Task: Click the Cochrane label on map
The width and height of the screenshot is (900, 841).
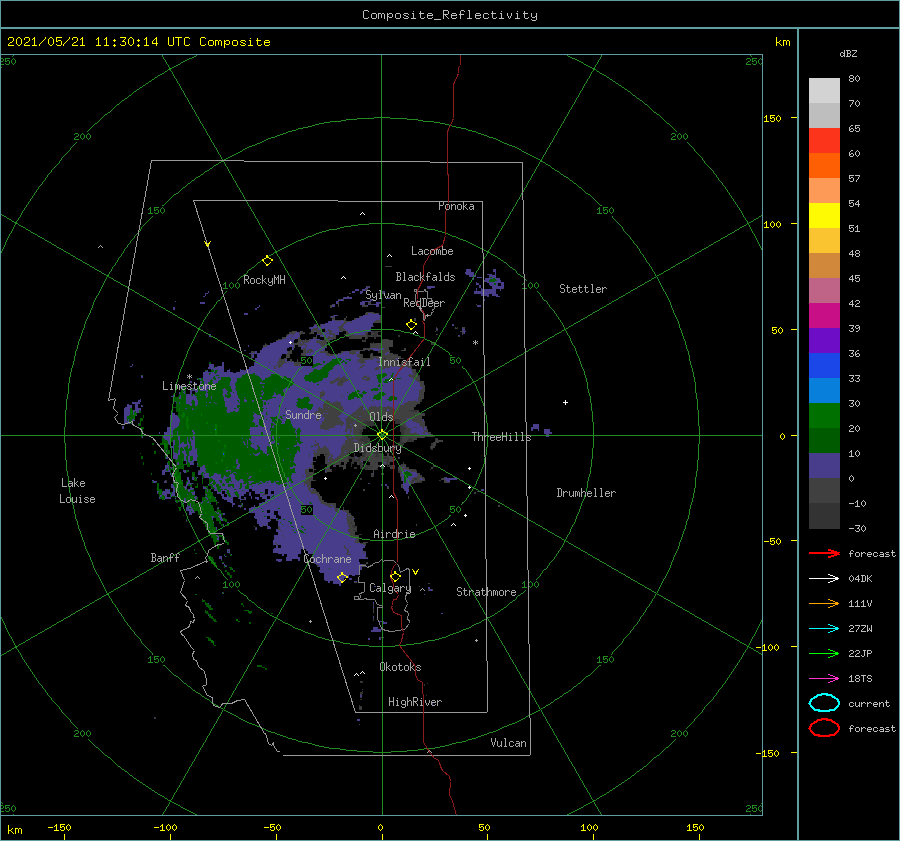Action: click(x=327, y=559)
